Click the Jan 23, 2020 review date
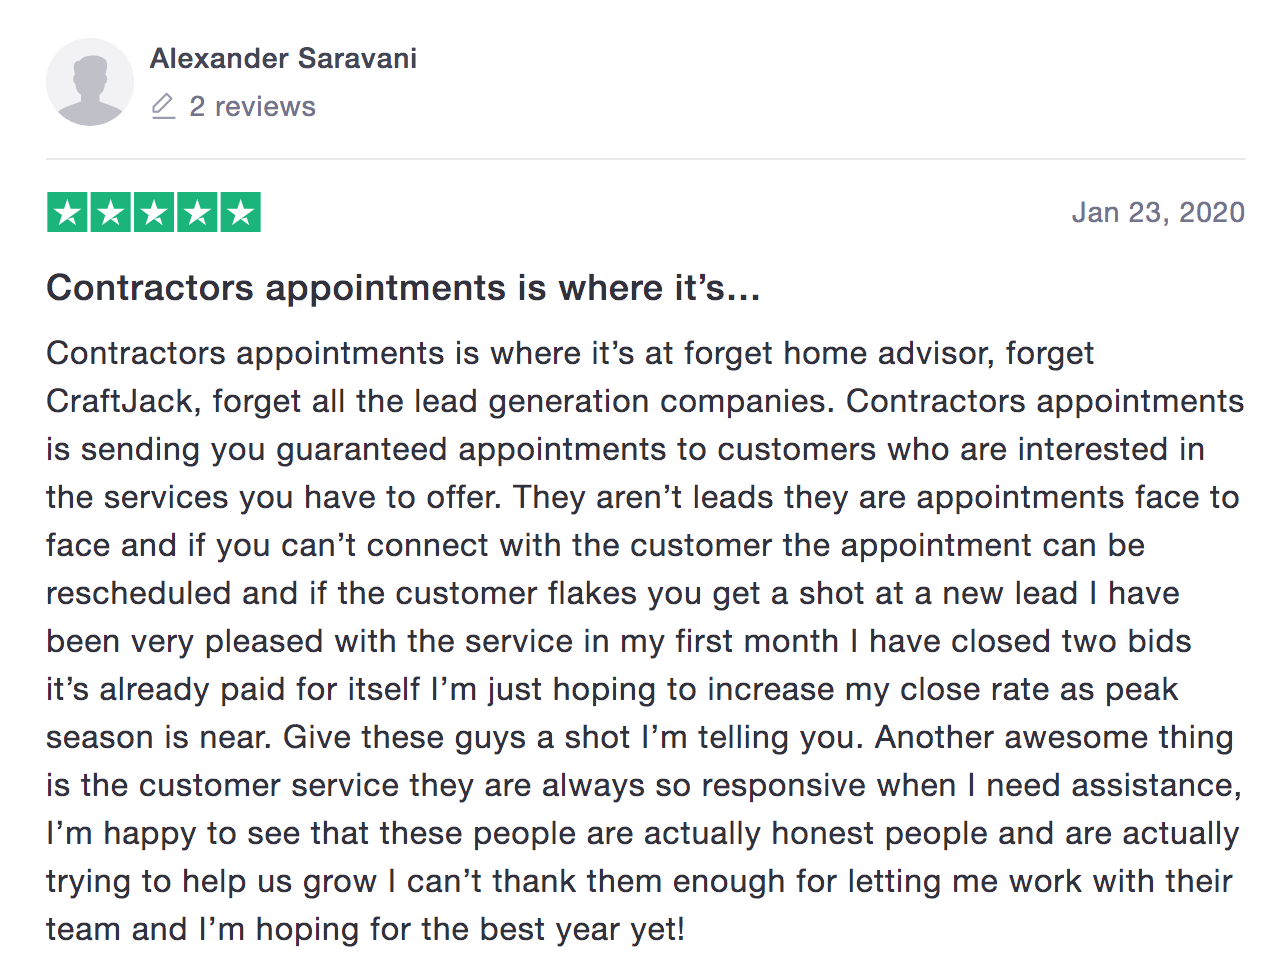 coord(1158,212)
